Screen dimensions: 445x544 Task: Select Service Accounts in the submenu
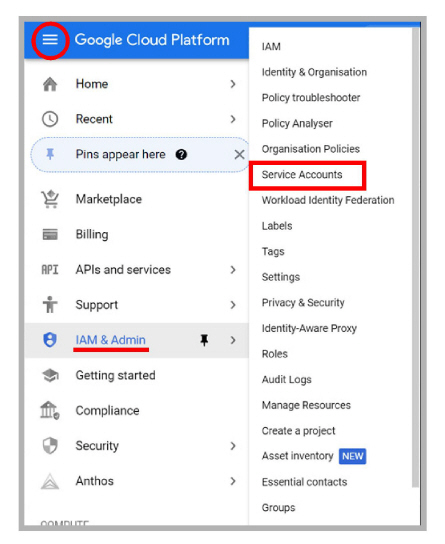(302, 175)
